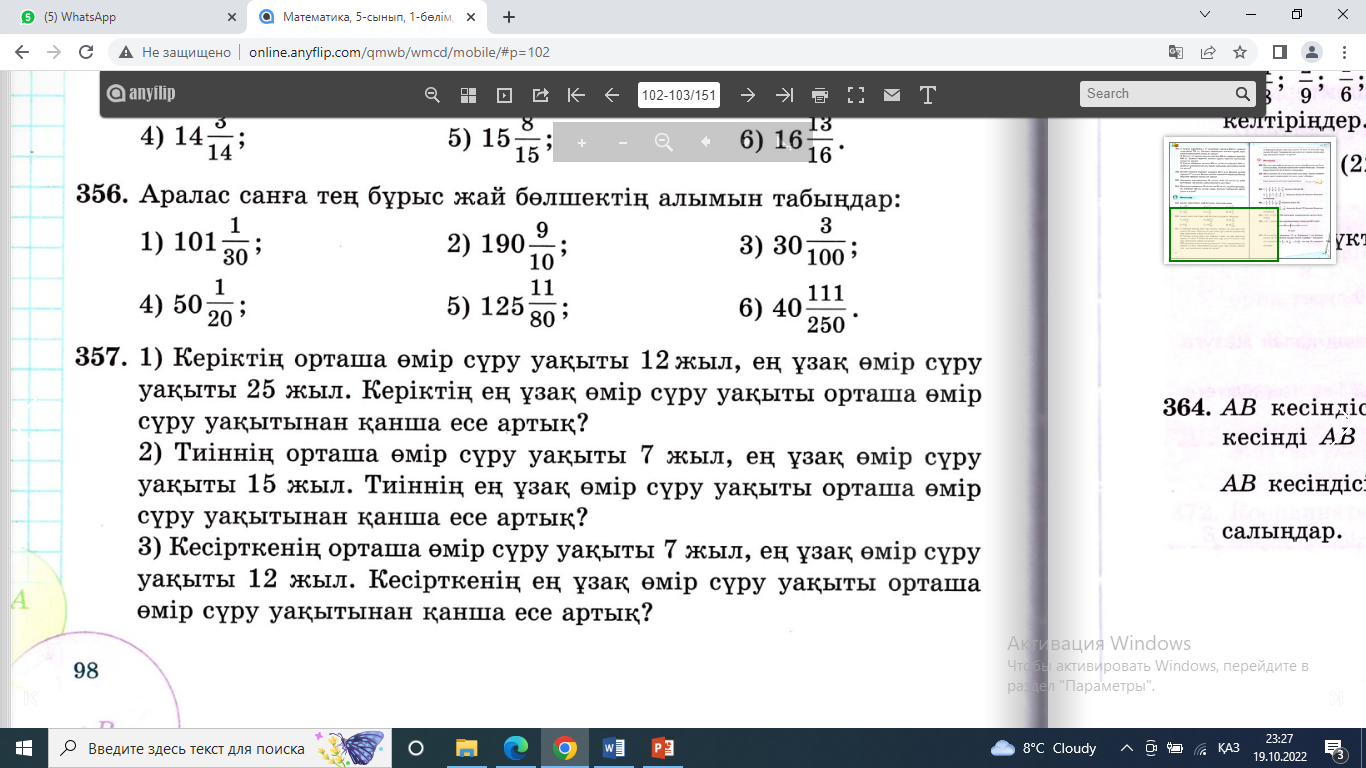This screenshot has width=1366, height=768.
Task: Click the share icon in AnyFlip toolbar
Action: pos(540,95)
